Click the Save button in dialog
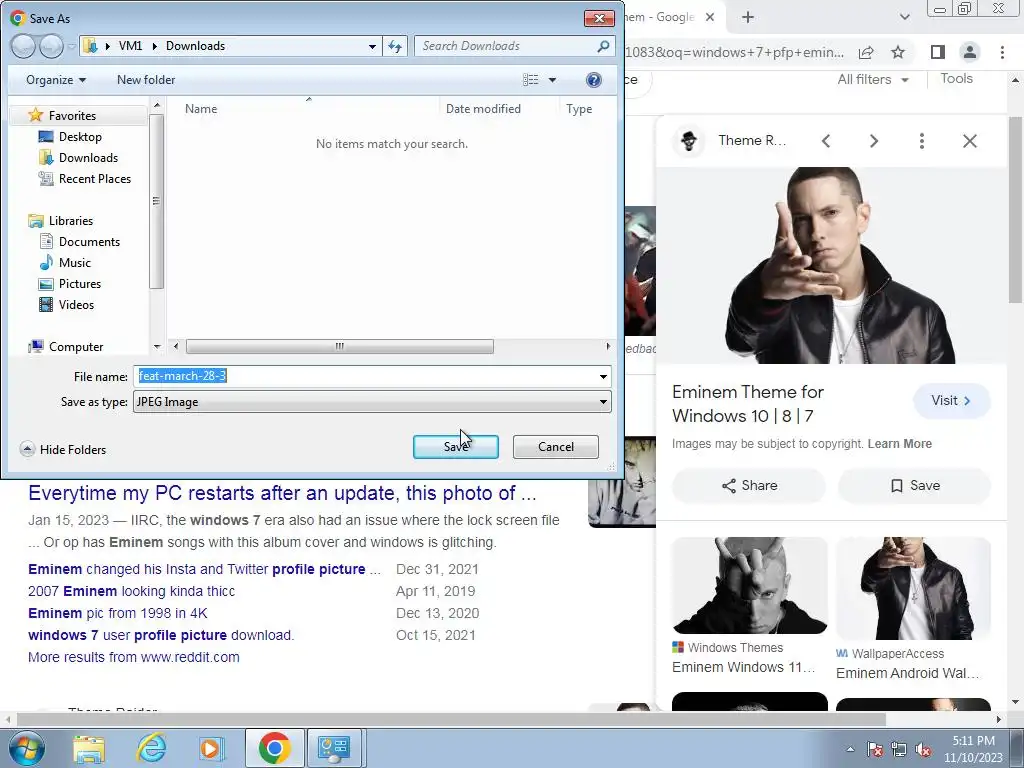Screen dimensions: 1024x768 (x=456, y=447)
